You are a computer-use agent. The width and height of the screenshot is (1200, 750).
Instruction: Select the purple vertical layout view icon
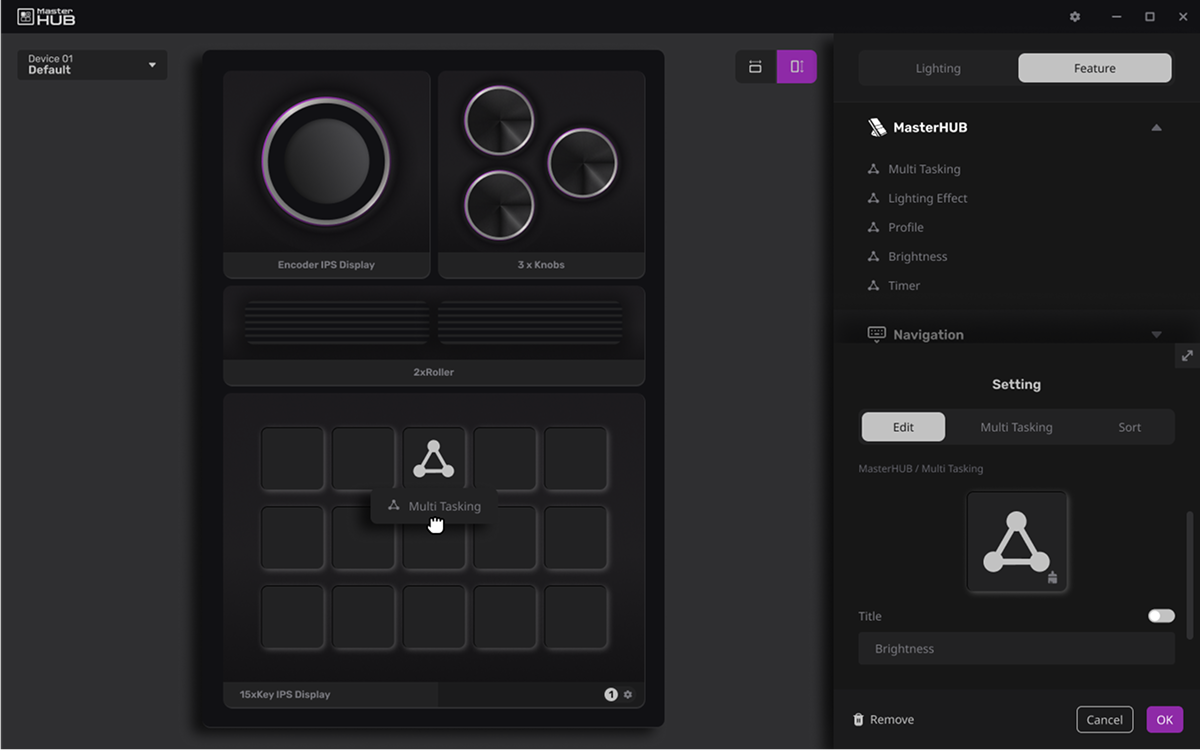[x=797, y=67]
